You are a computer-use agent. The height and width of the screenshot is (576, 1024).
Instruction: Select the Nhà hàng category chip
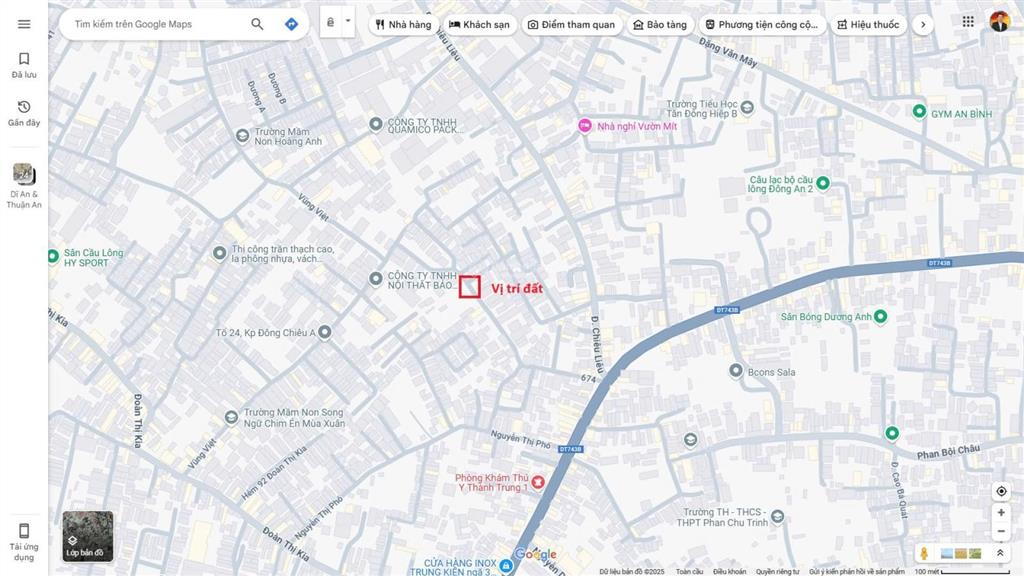[404, 25]
